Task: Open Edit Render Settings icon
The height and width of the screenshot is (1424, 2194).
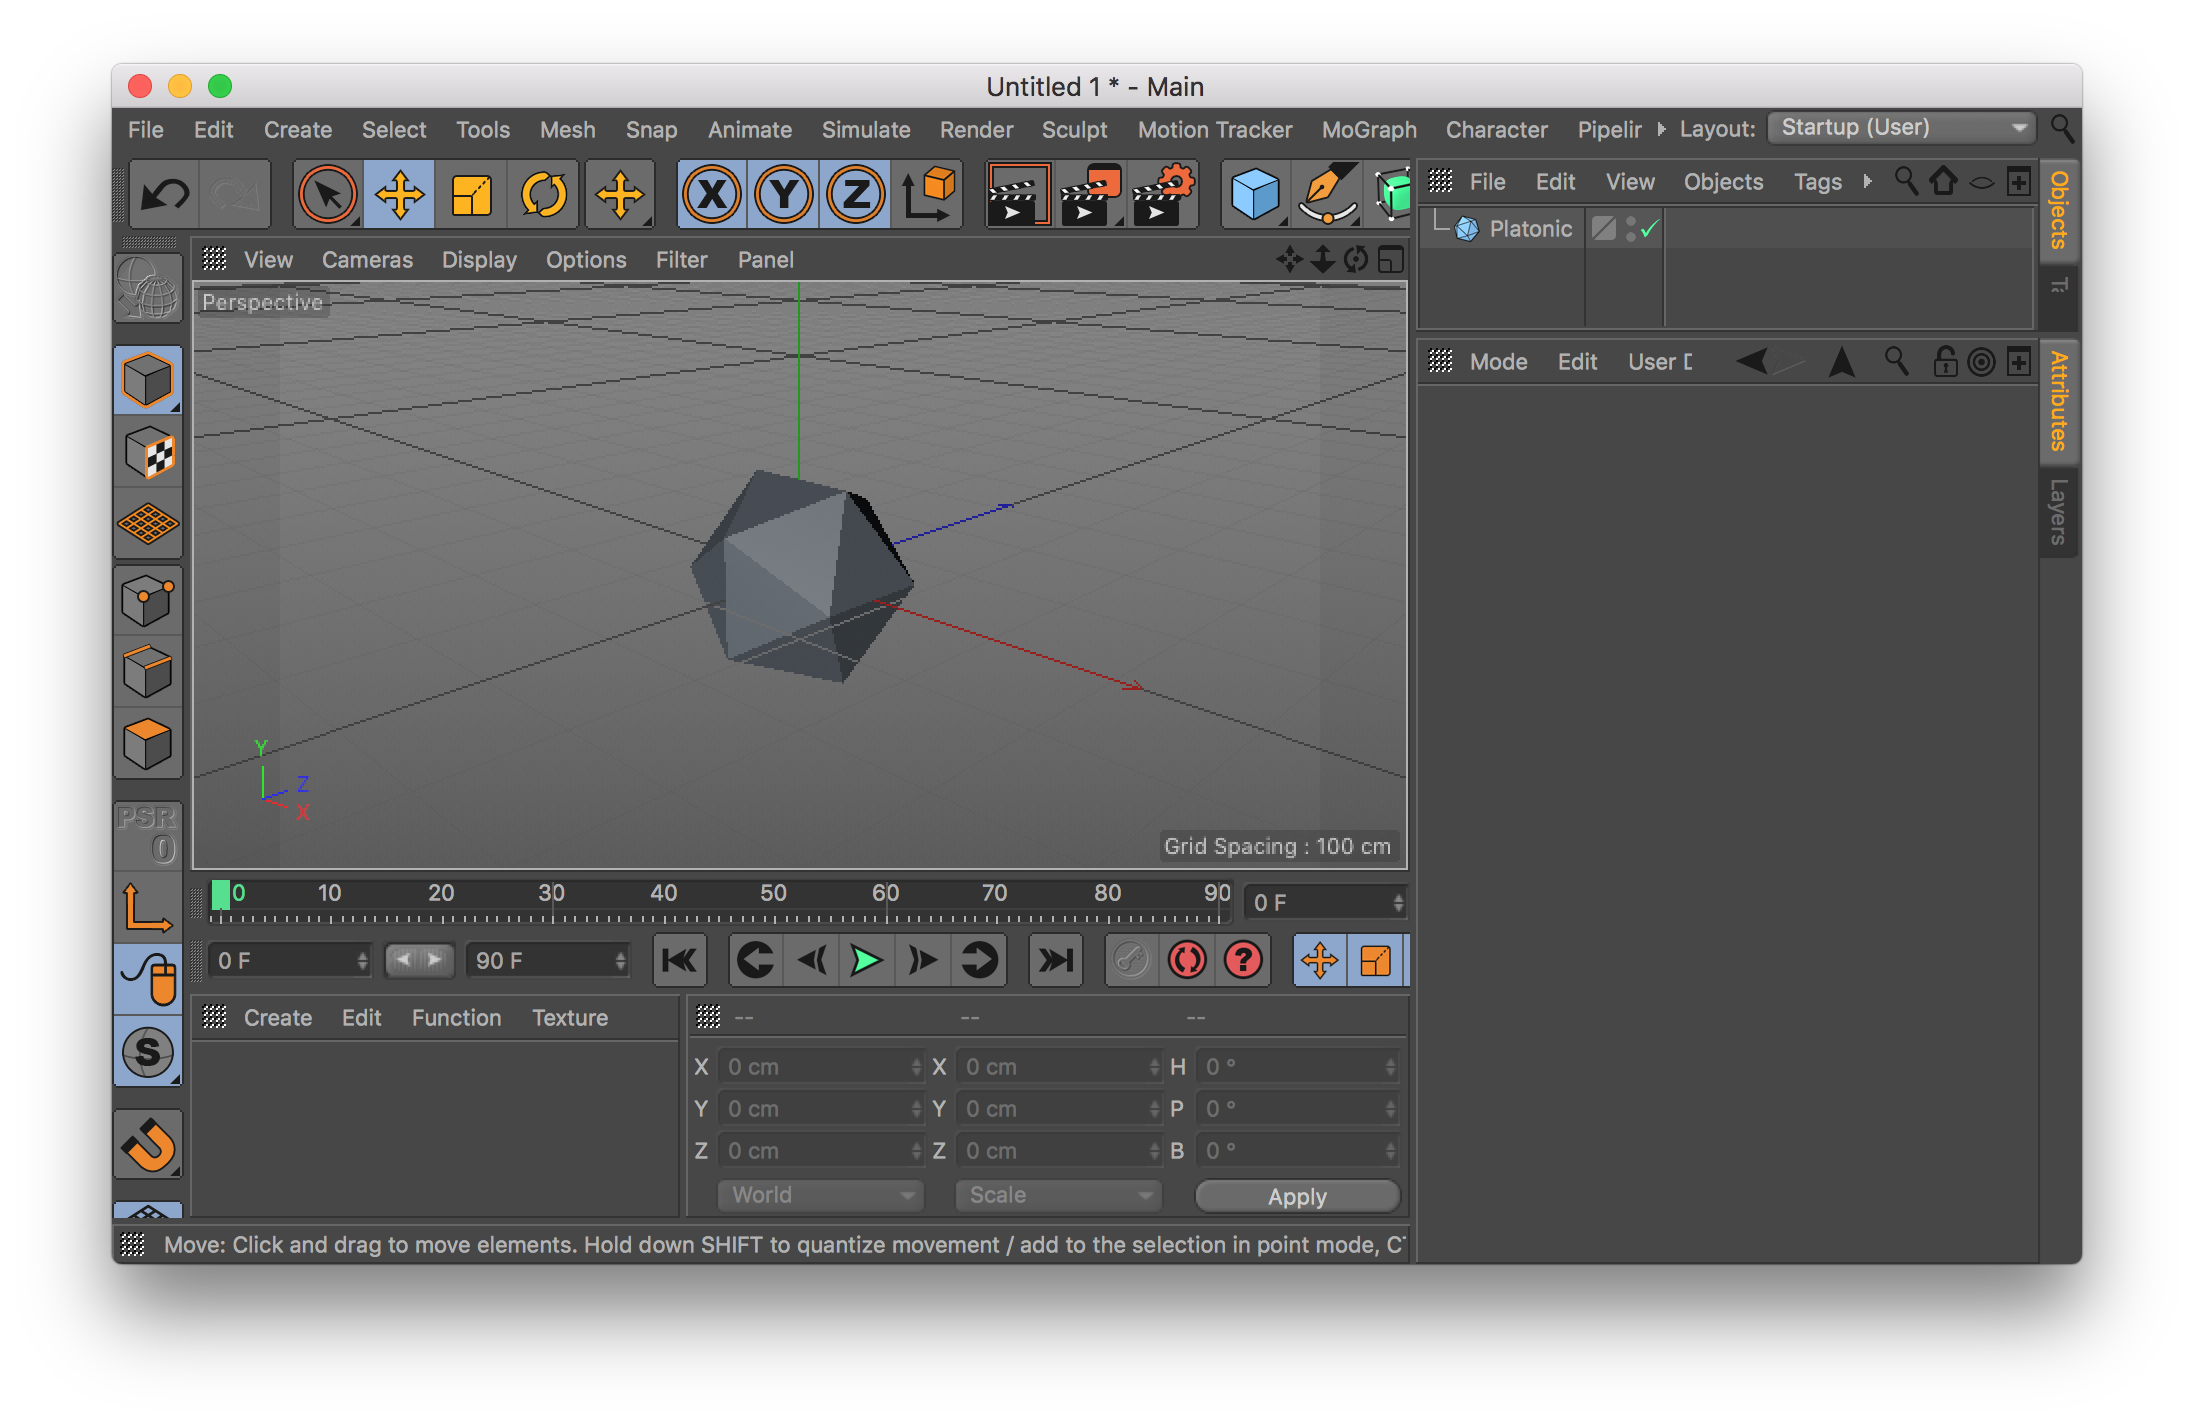Action: click(x=1163, y=195)
